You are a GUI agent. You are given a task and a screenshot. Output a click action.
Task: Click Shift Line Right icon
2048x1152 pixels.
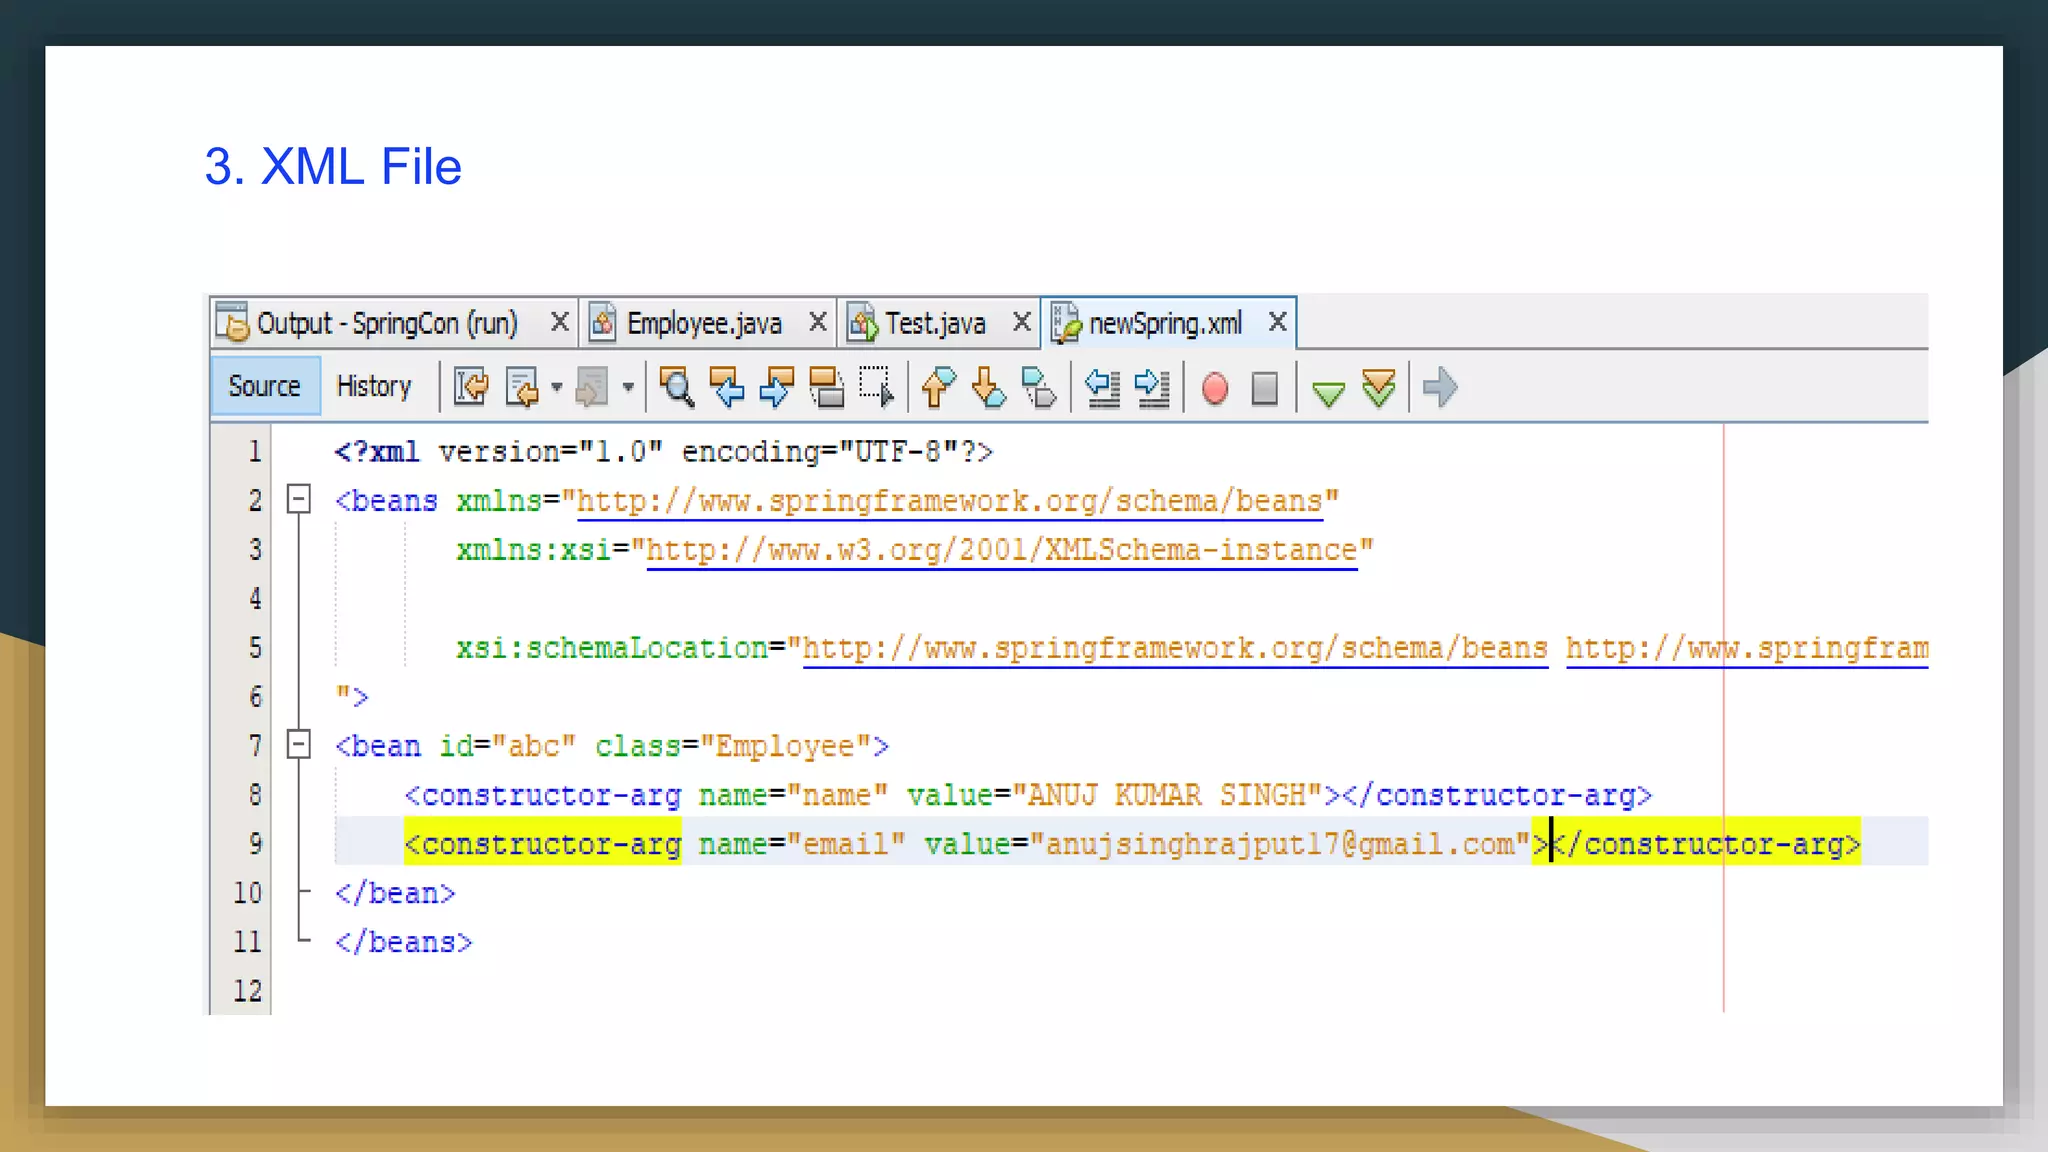point(1152,387)
